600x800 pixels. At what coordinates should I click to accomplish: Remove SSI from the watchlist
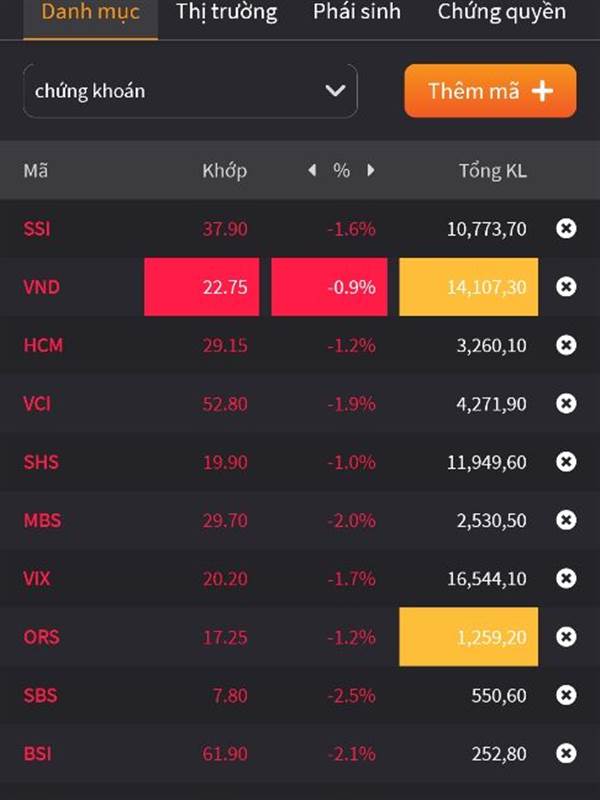pyautogui.click(x=566, y=229)
